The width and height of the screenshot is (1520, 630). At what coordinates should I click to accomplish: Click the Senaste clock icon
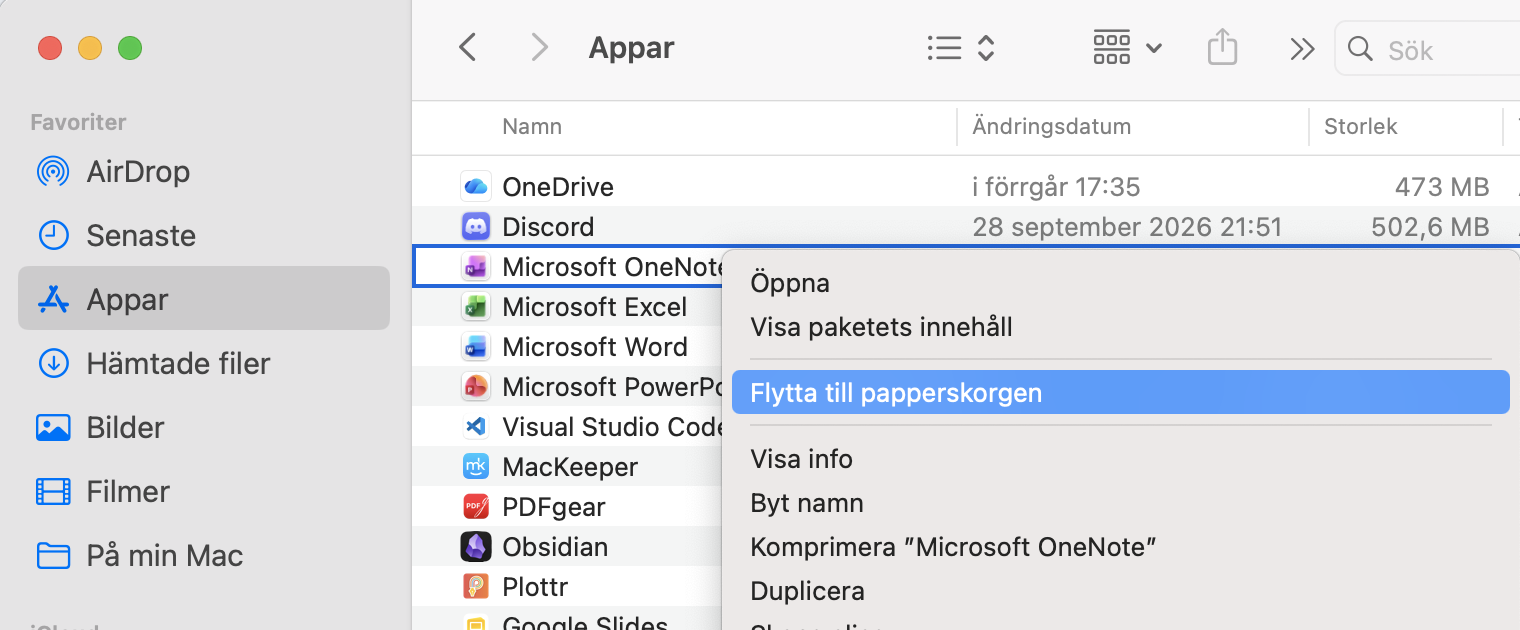click(53, 236)
